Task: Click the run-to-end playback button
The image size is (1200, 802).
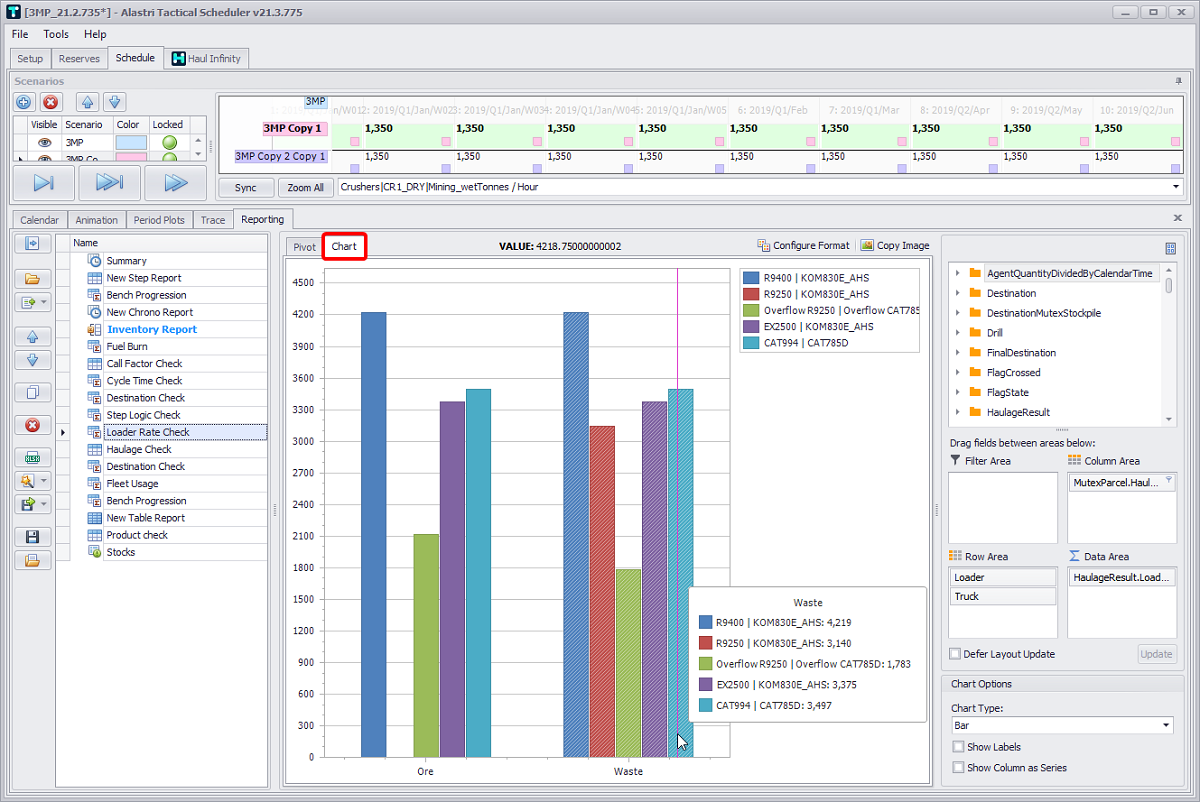Action: [x=109, y=183]
